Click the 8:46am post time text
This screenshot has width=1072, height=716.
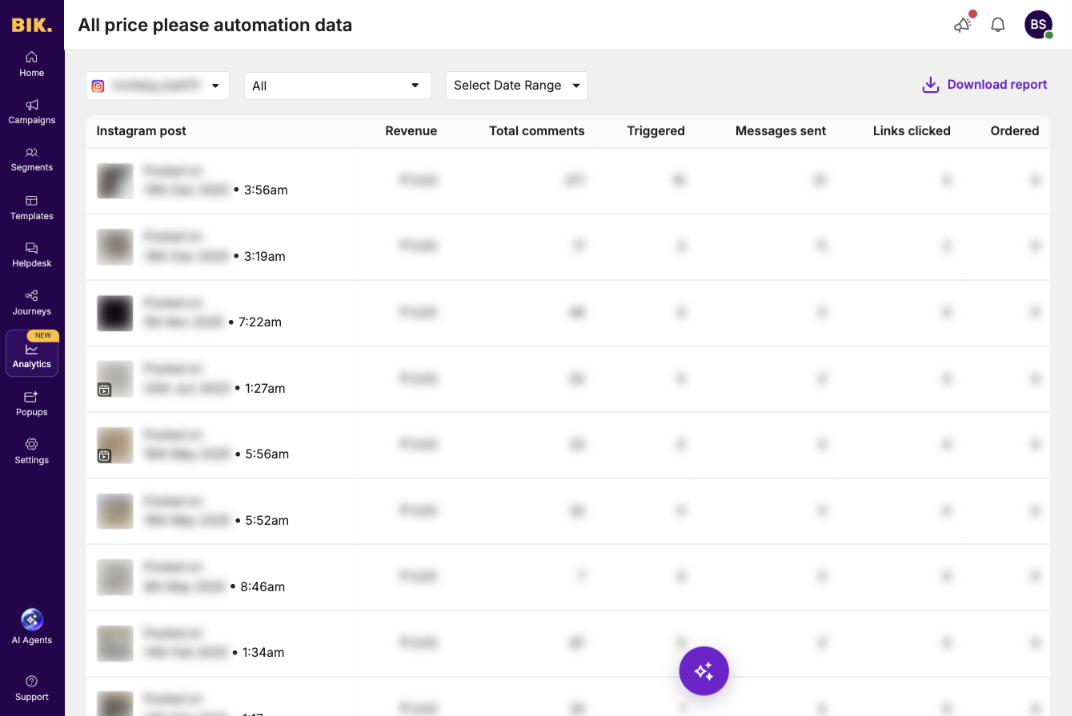263,587
